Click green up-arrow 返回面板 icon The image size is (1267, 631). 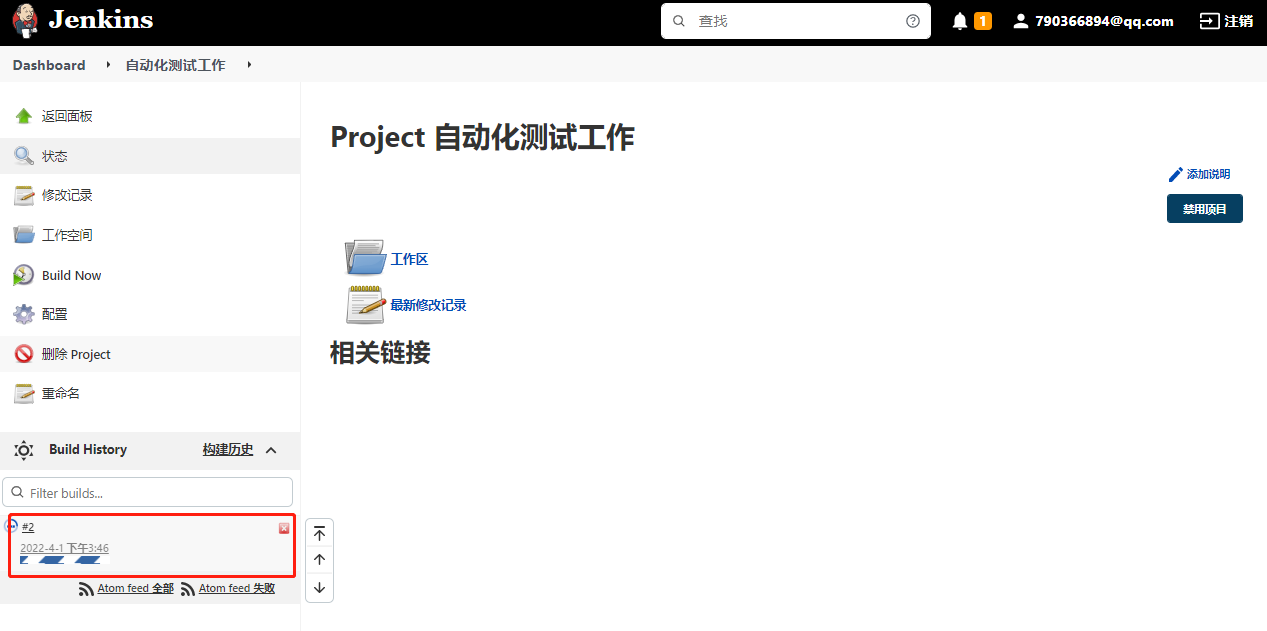point(24,116)
